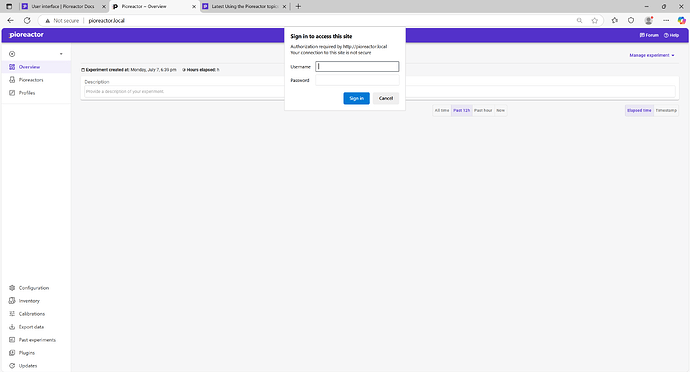Bookmark this page with star icon
The image size is (690, 372).
595,20
